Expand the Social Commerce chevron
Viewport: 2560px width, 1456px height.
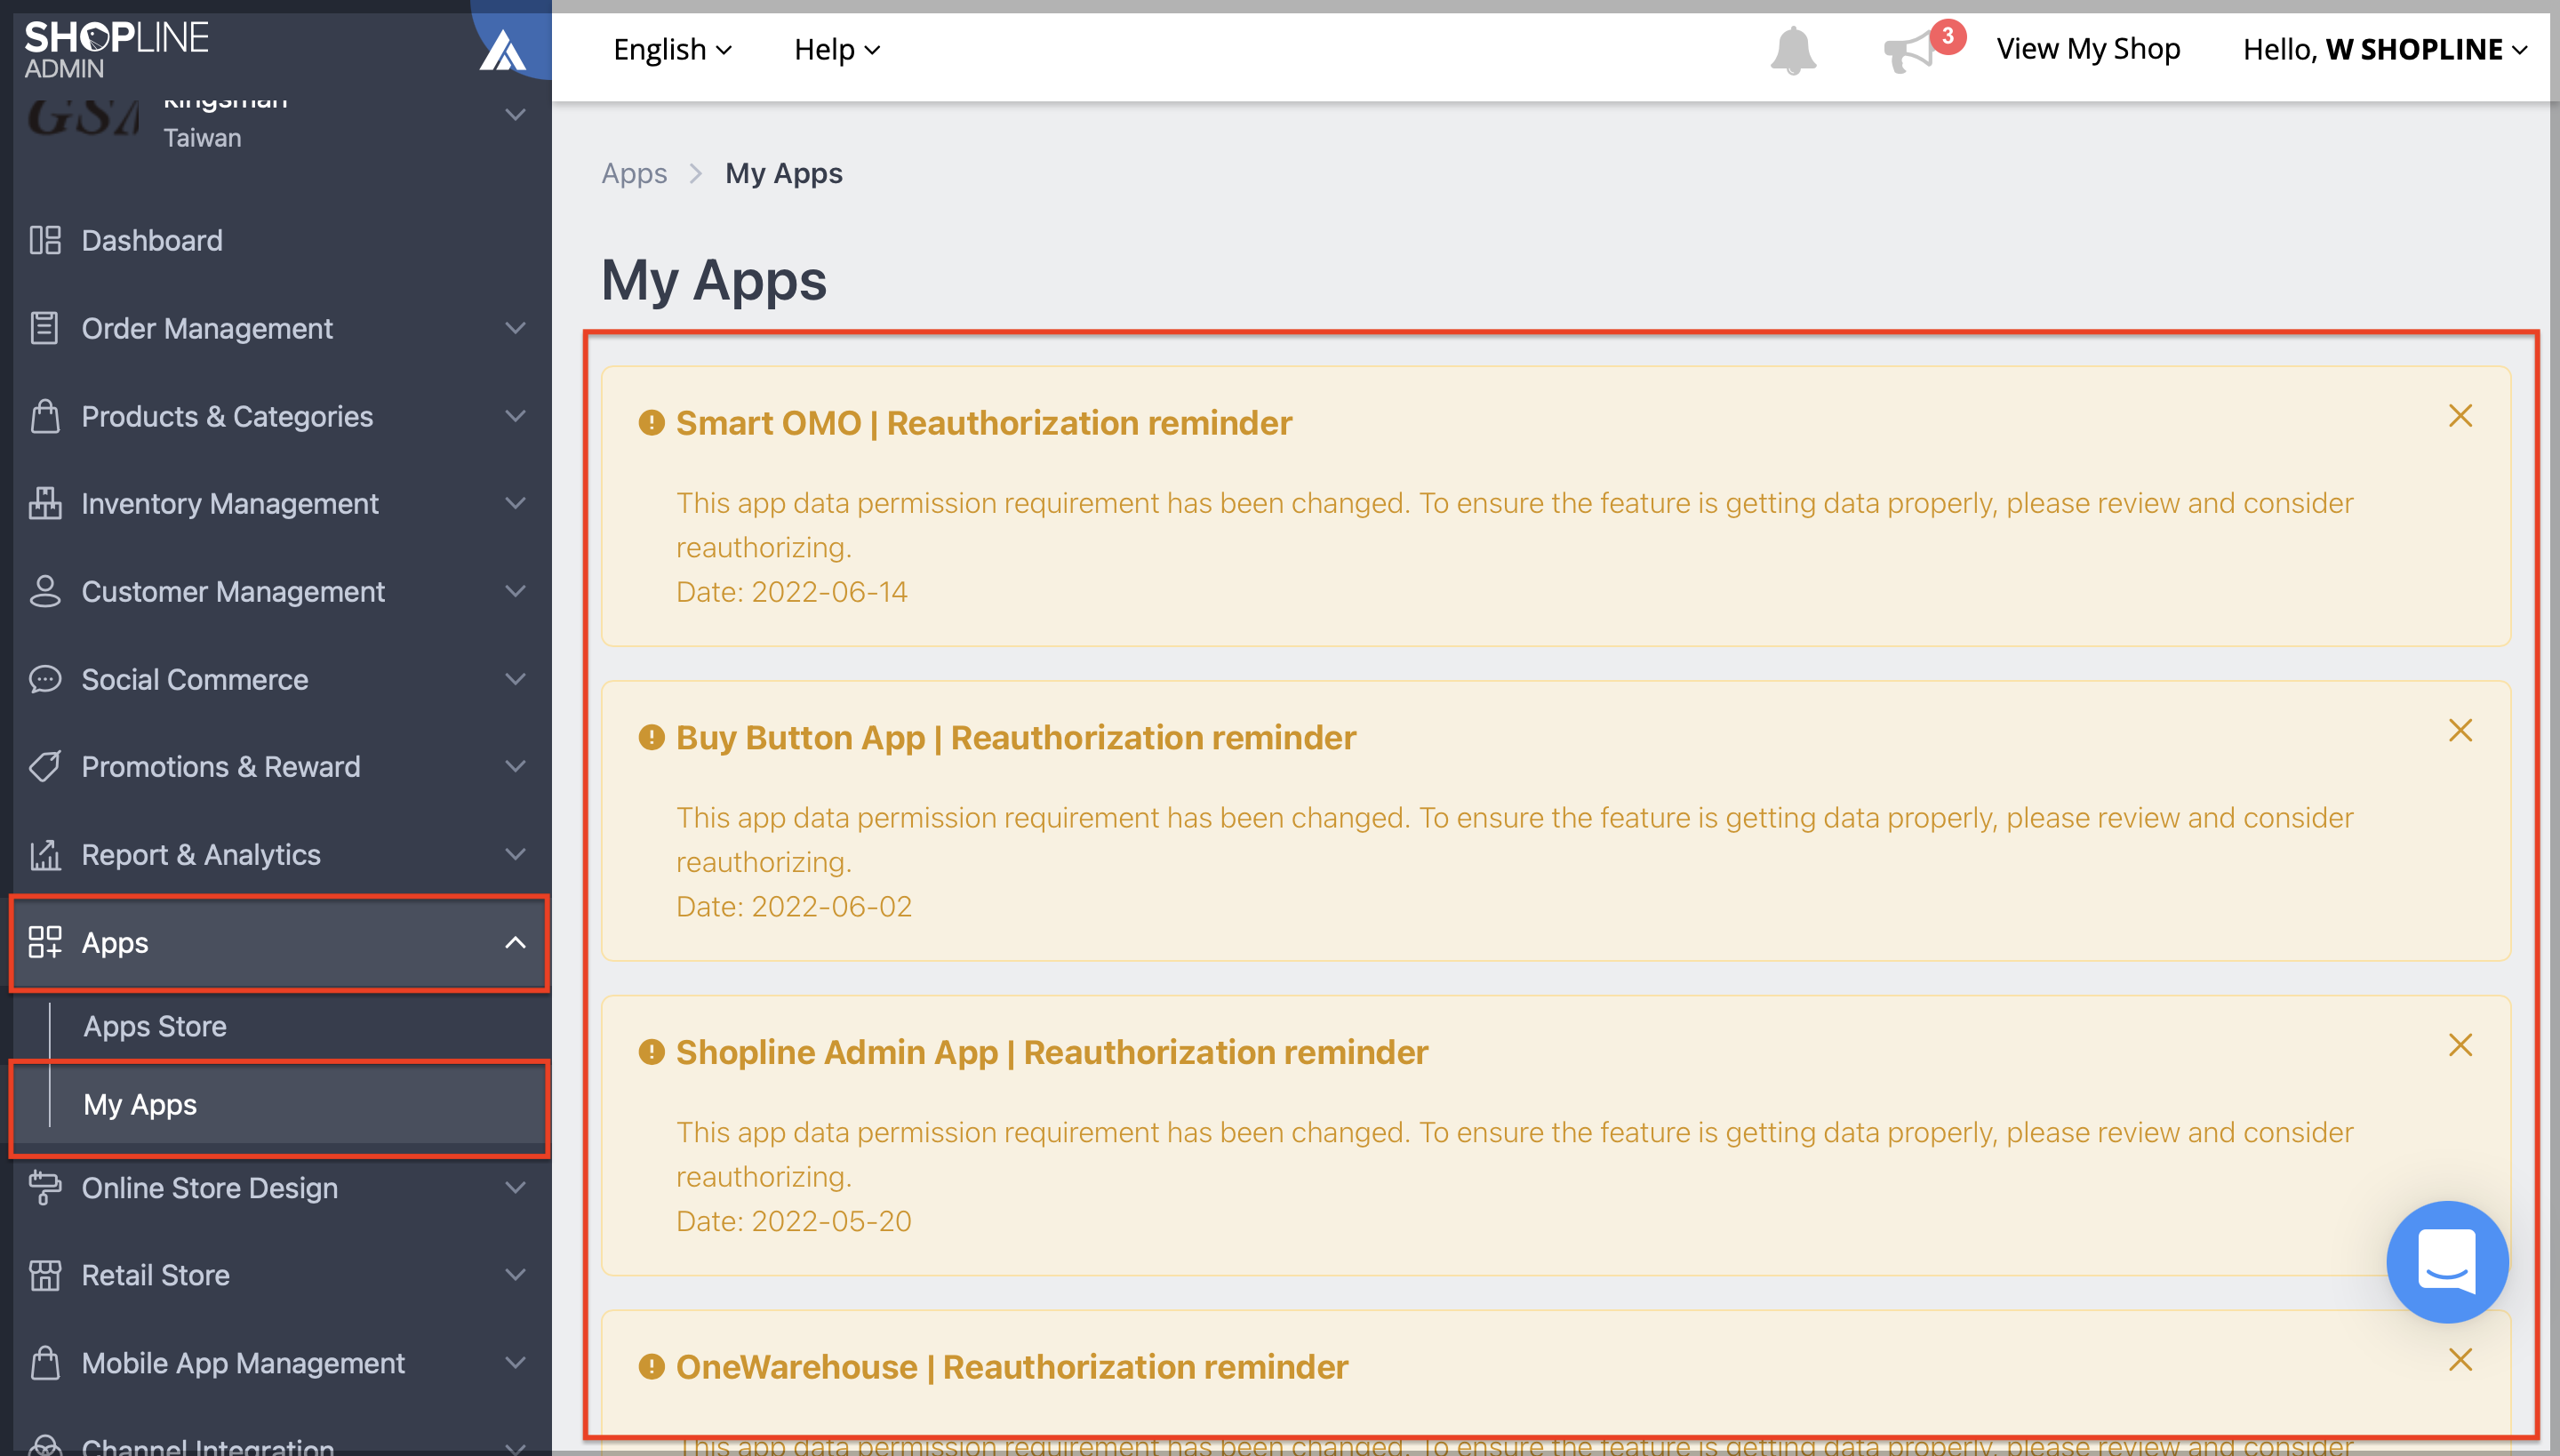tap(515, 679)
